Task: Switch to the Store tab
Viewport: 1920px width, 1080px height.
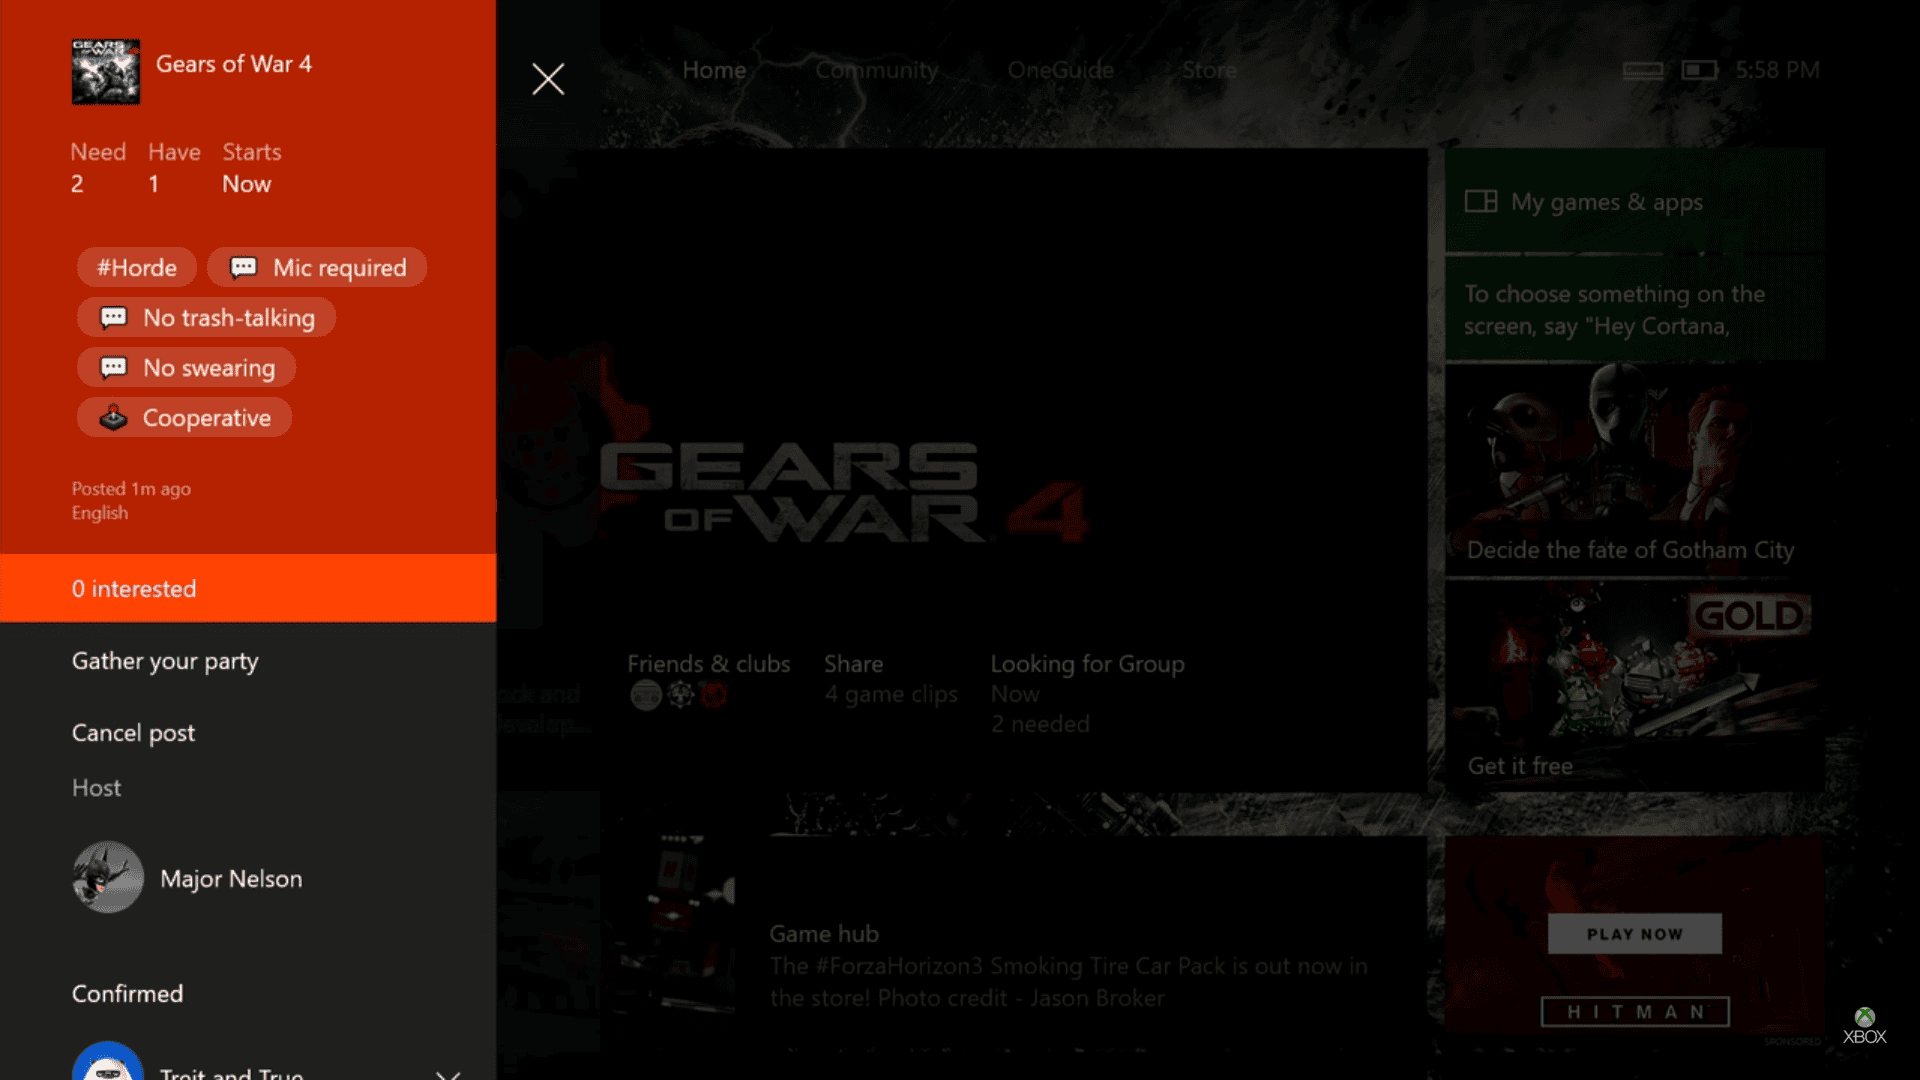Action: pyautogui.click(x=1209, y=70)
